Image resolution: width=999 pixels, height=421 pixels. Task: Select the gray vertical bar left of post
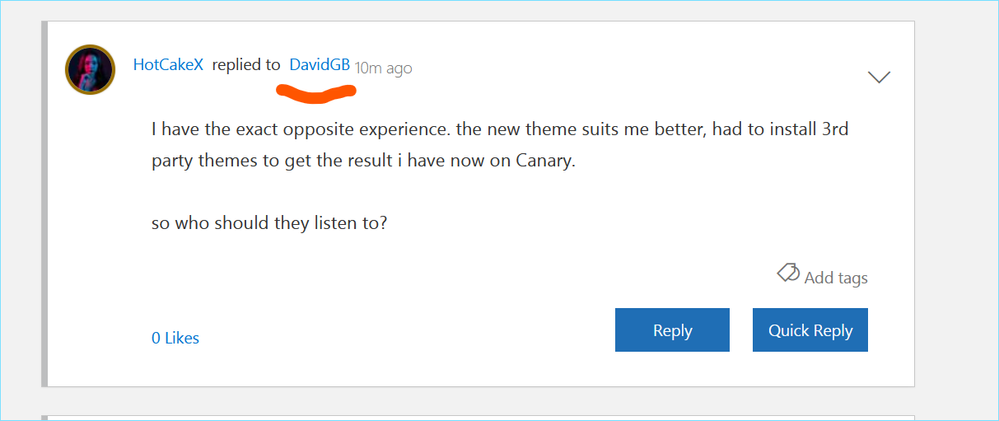pos(45,204)
